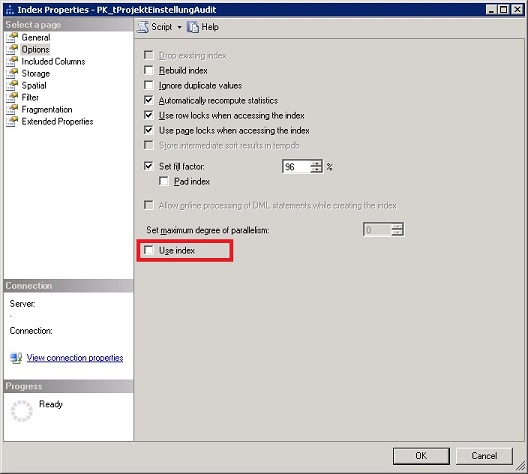
Task: Open the Extended Properties page
Action: [x=57, y=122]
